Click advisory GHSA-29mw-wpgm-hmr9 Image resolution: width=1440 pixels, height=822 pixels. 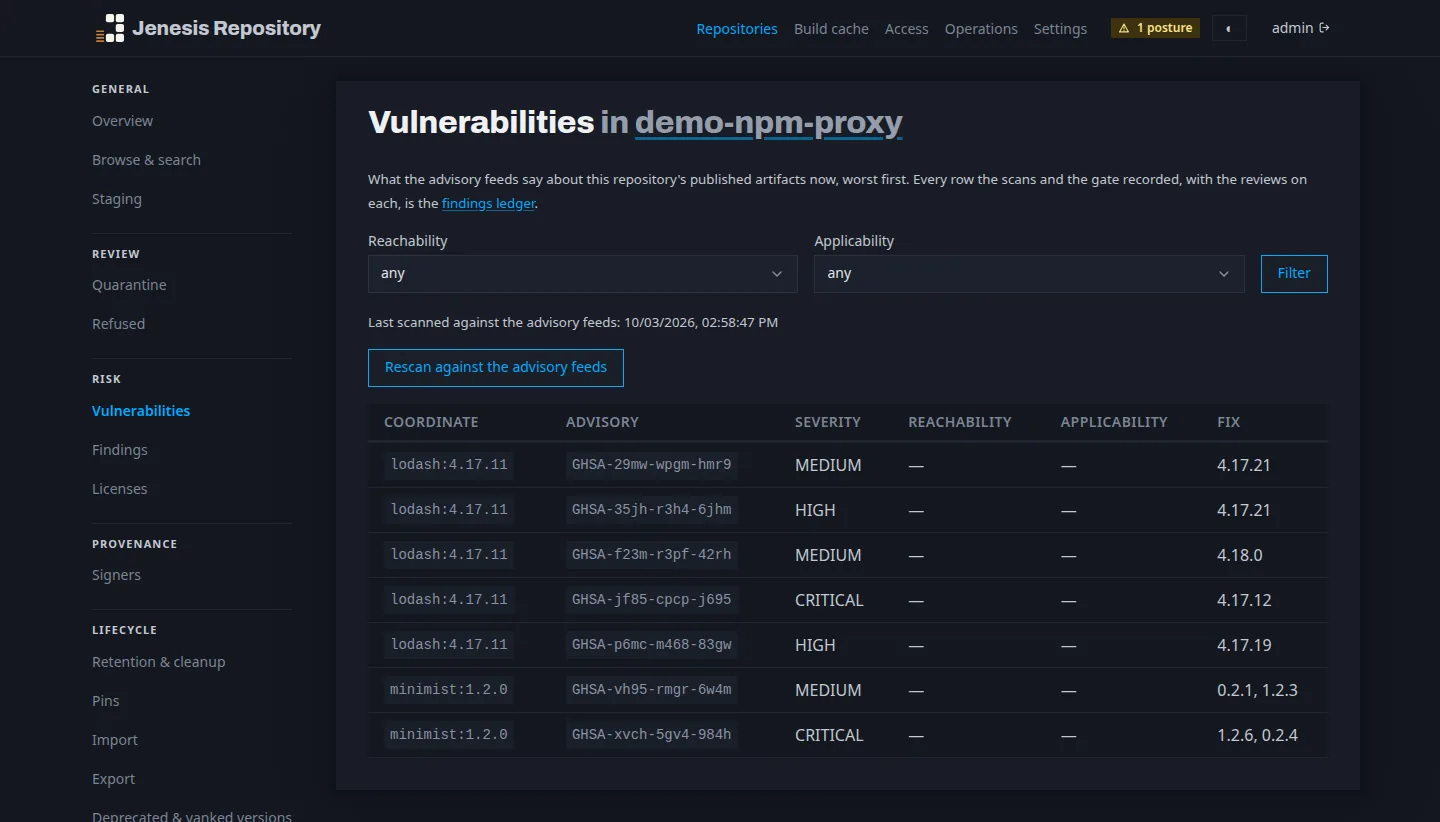coord(652,465)
